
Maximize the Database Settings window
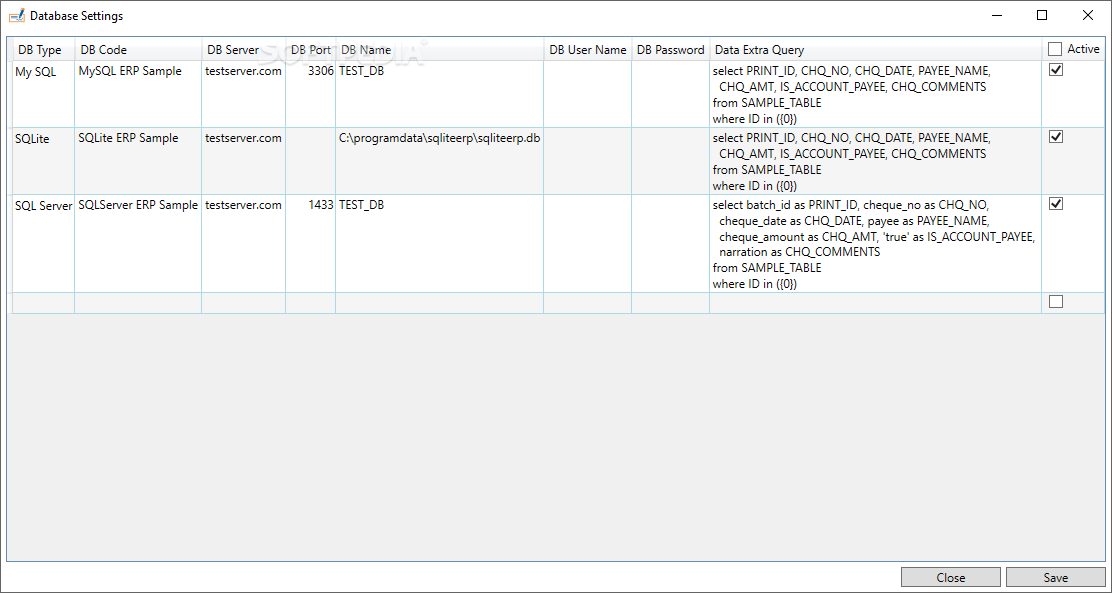(x=1042, y=15)
